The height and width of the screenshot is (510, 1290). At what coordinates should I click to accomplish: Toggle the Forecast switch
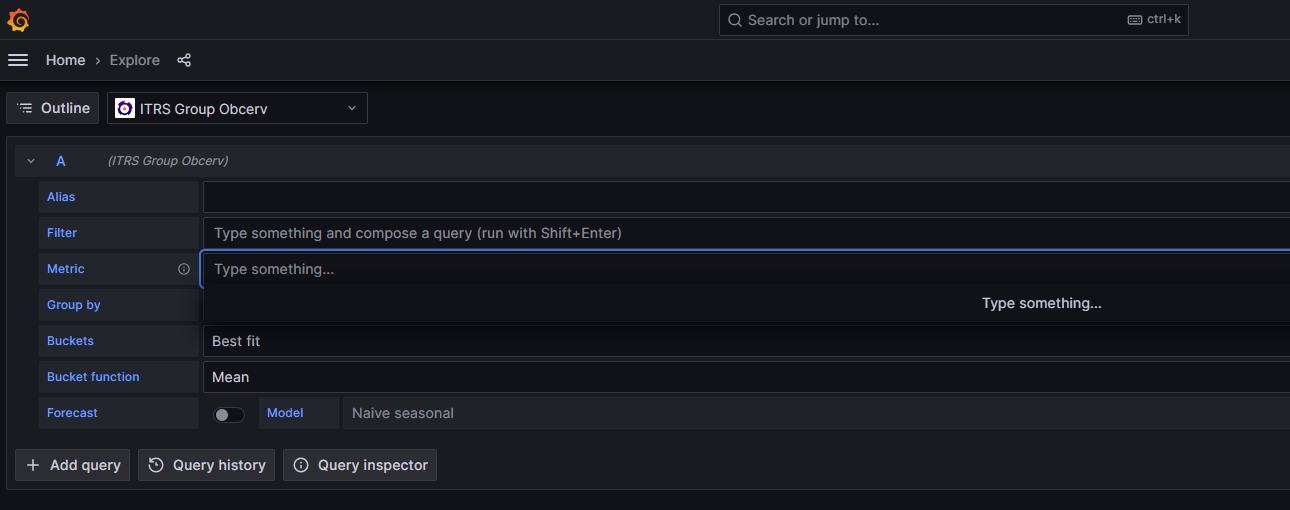[229, 414]
